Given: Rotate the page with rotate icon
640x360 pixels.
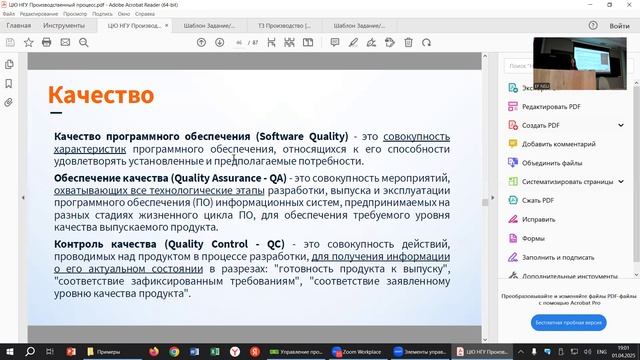Looking at the screenshot, I should coord(427,42).
